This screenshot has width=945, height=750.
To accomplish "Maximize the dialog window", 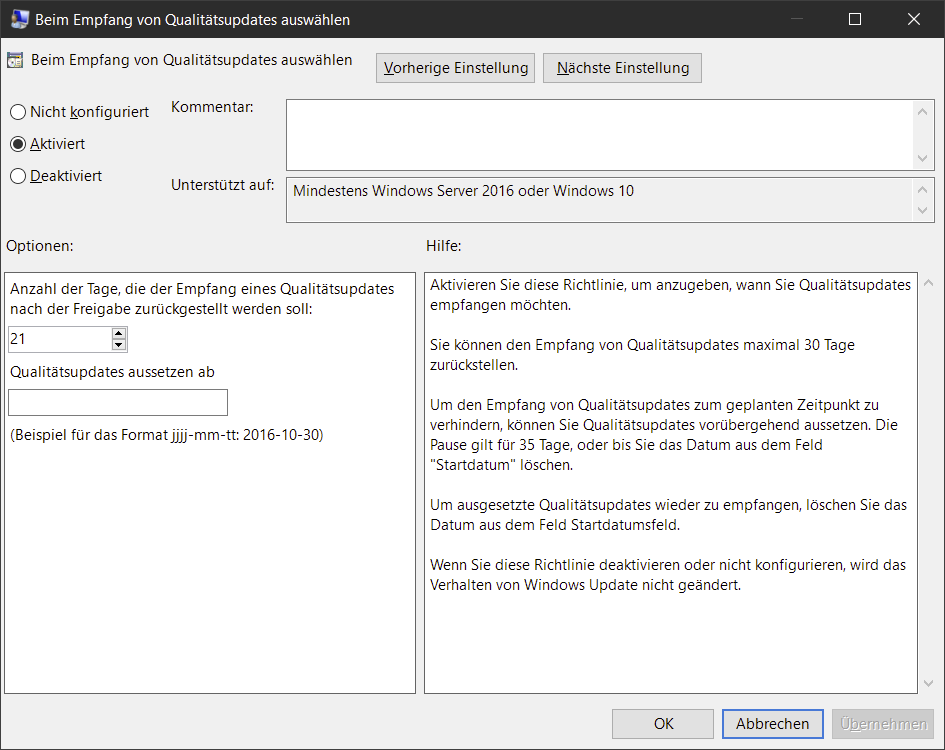I will [x=855, y=19].
